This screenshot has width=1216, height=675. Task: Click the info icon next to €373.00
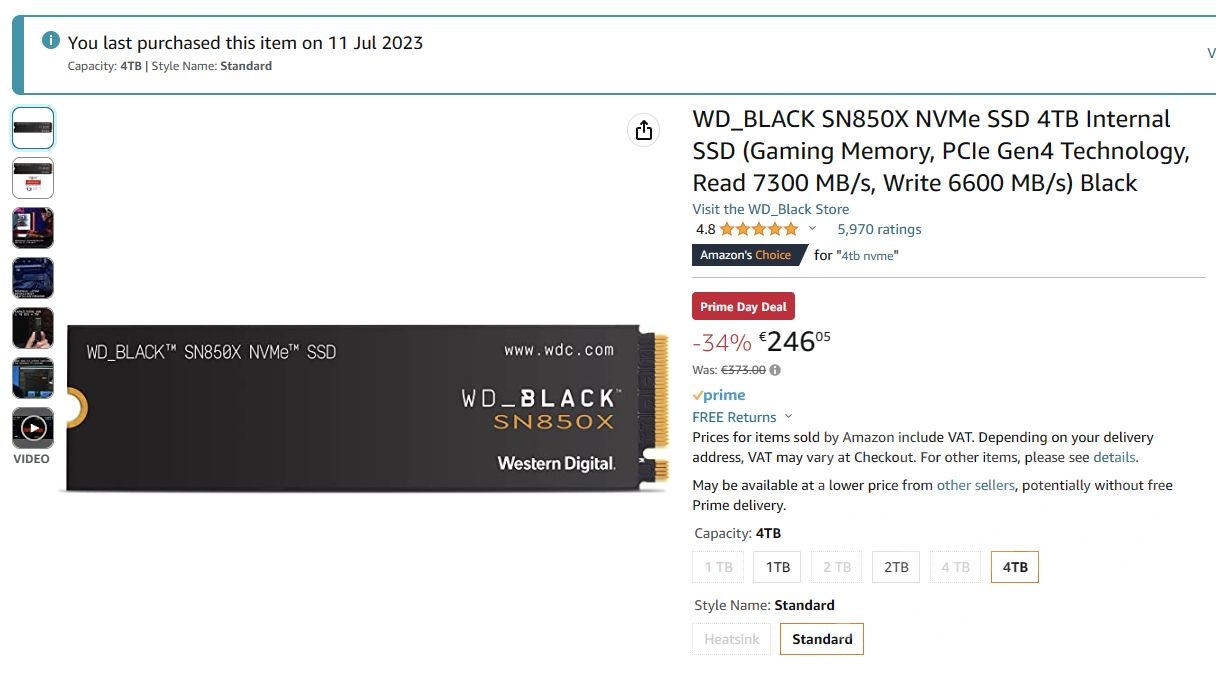pyautogui.click(x=777, y=369)
